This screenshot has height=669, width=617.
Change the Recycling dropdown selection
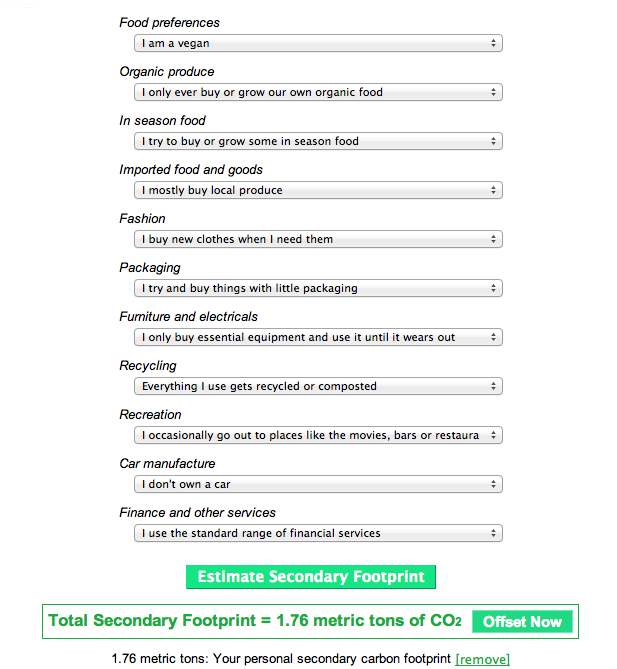click(318, 386)
